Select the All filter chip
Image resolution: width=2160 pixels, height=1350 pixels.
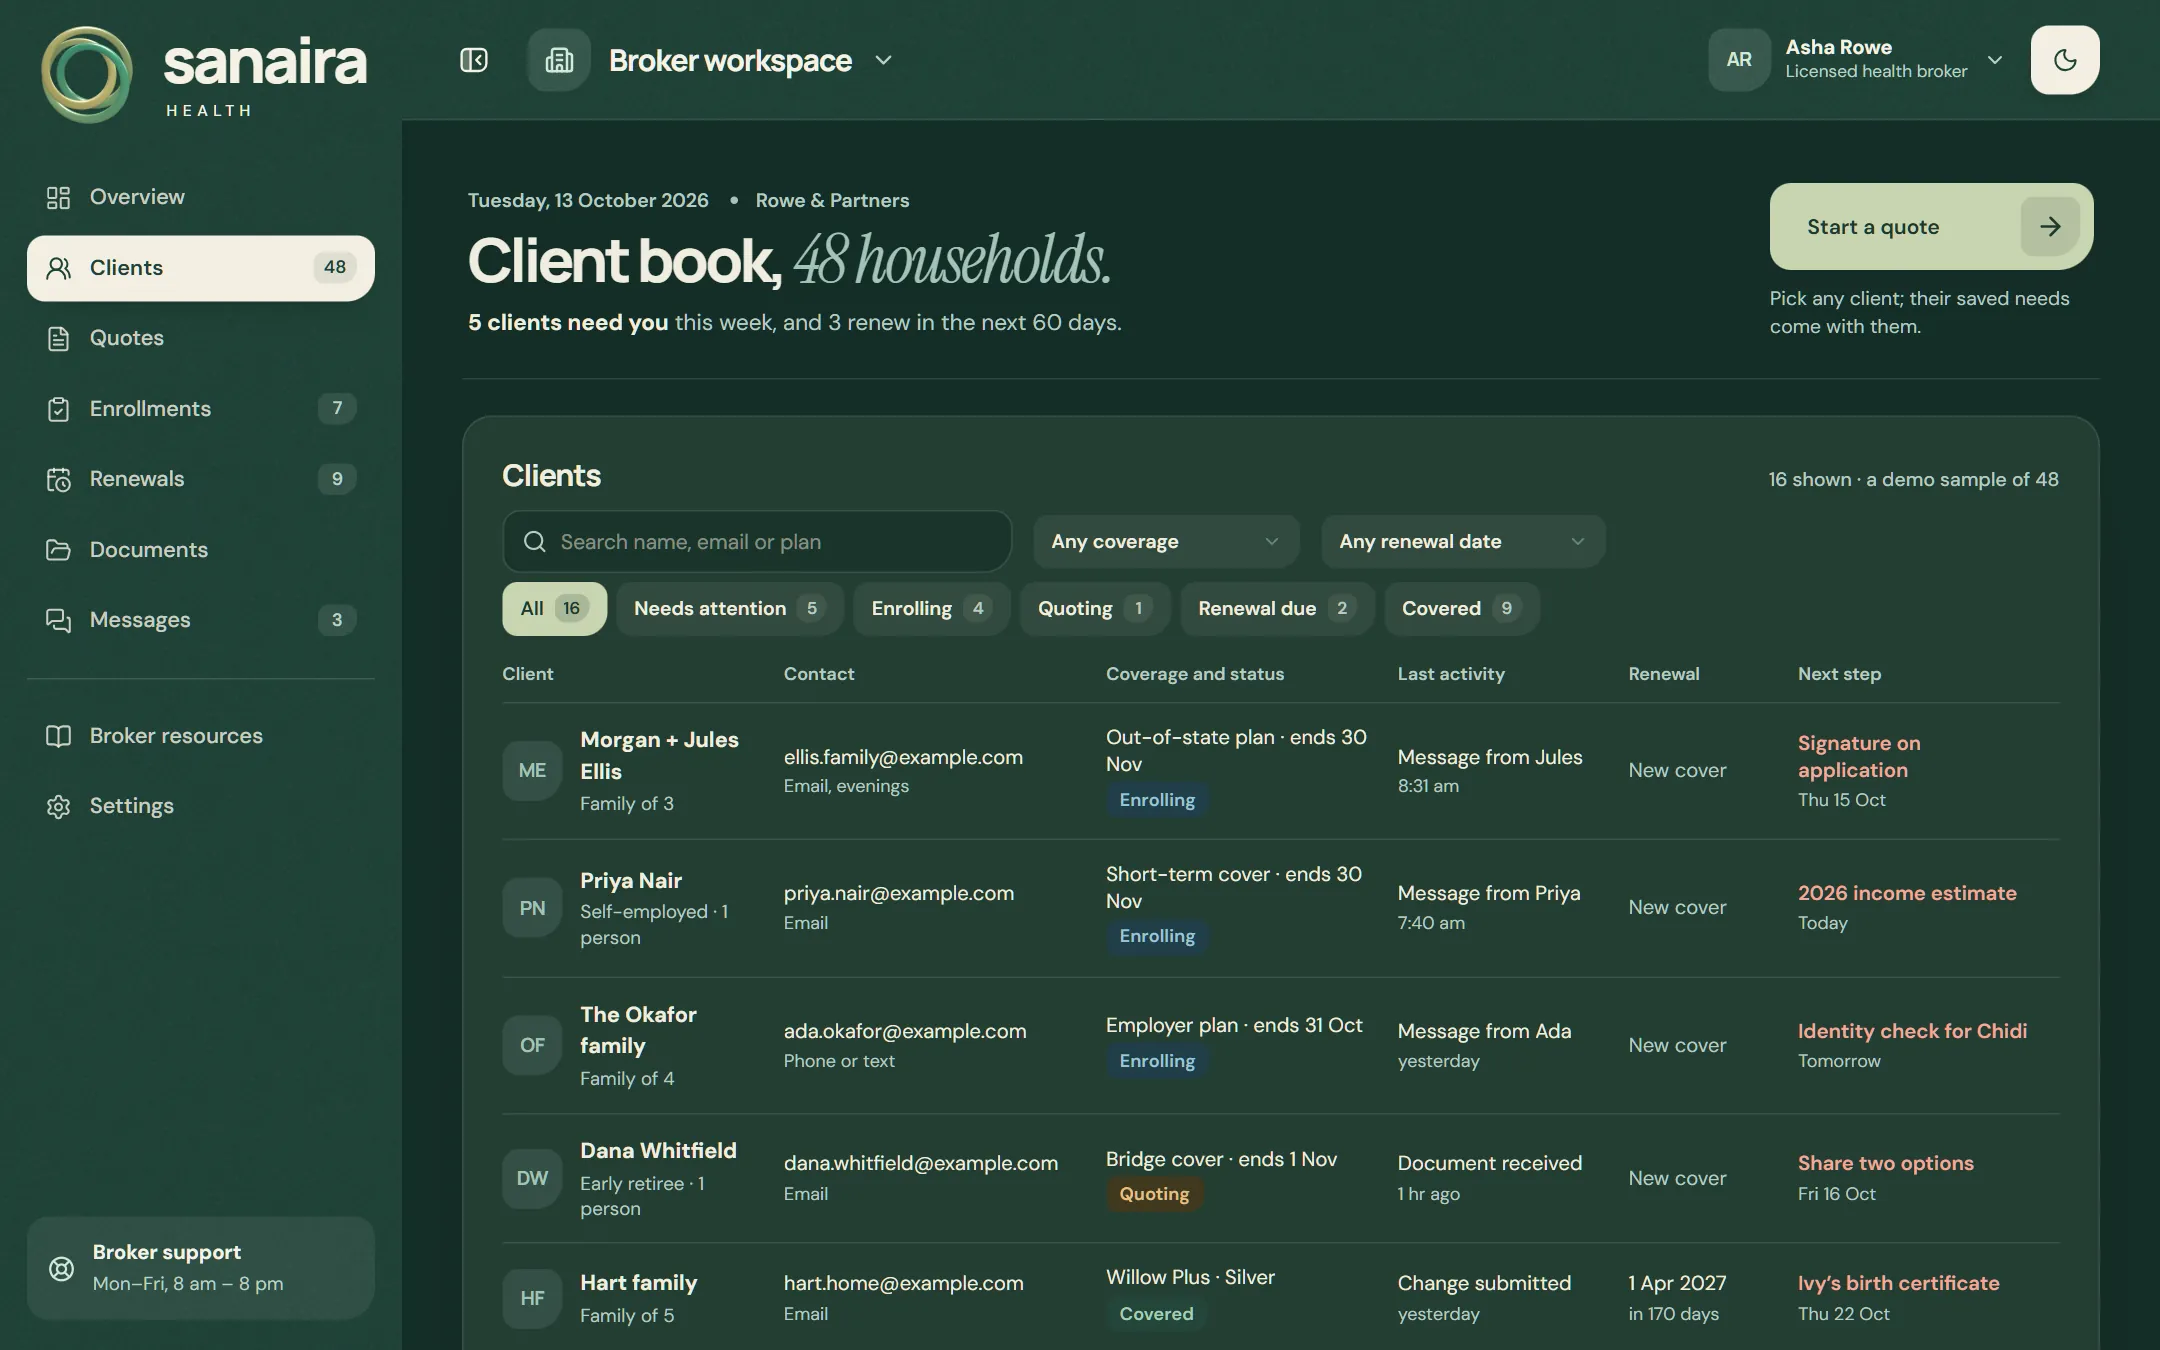click(554, 608)
